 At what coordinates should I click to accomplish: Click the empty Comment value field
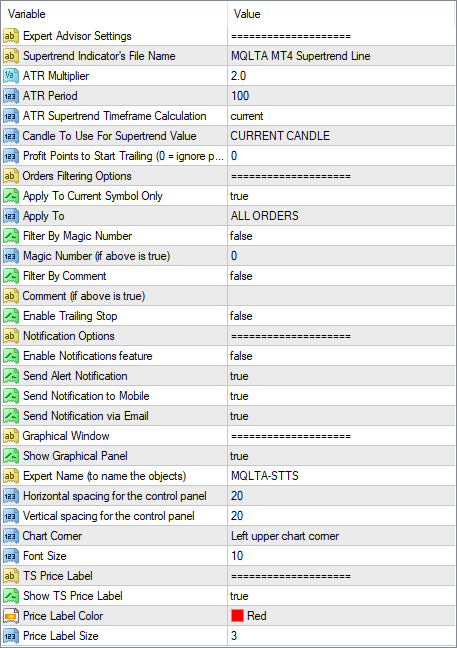[341, 296]
